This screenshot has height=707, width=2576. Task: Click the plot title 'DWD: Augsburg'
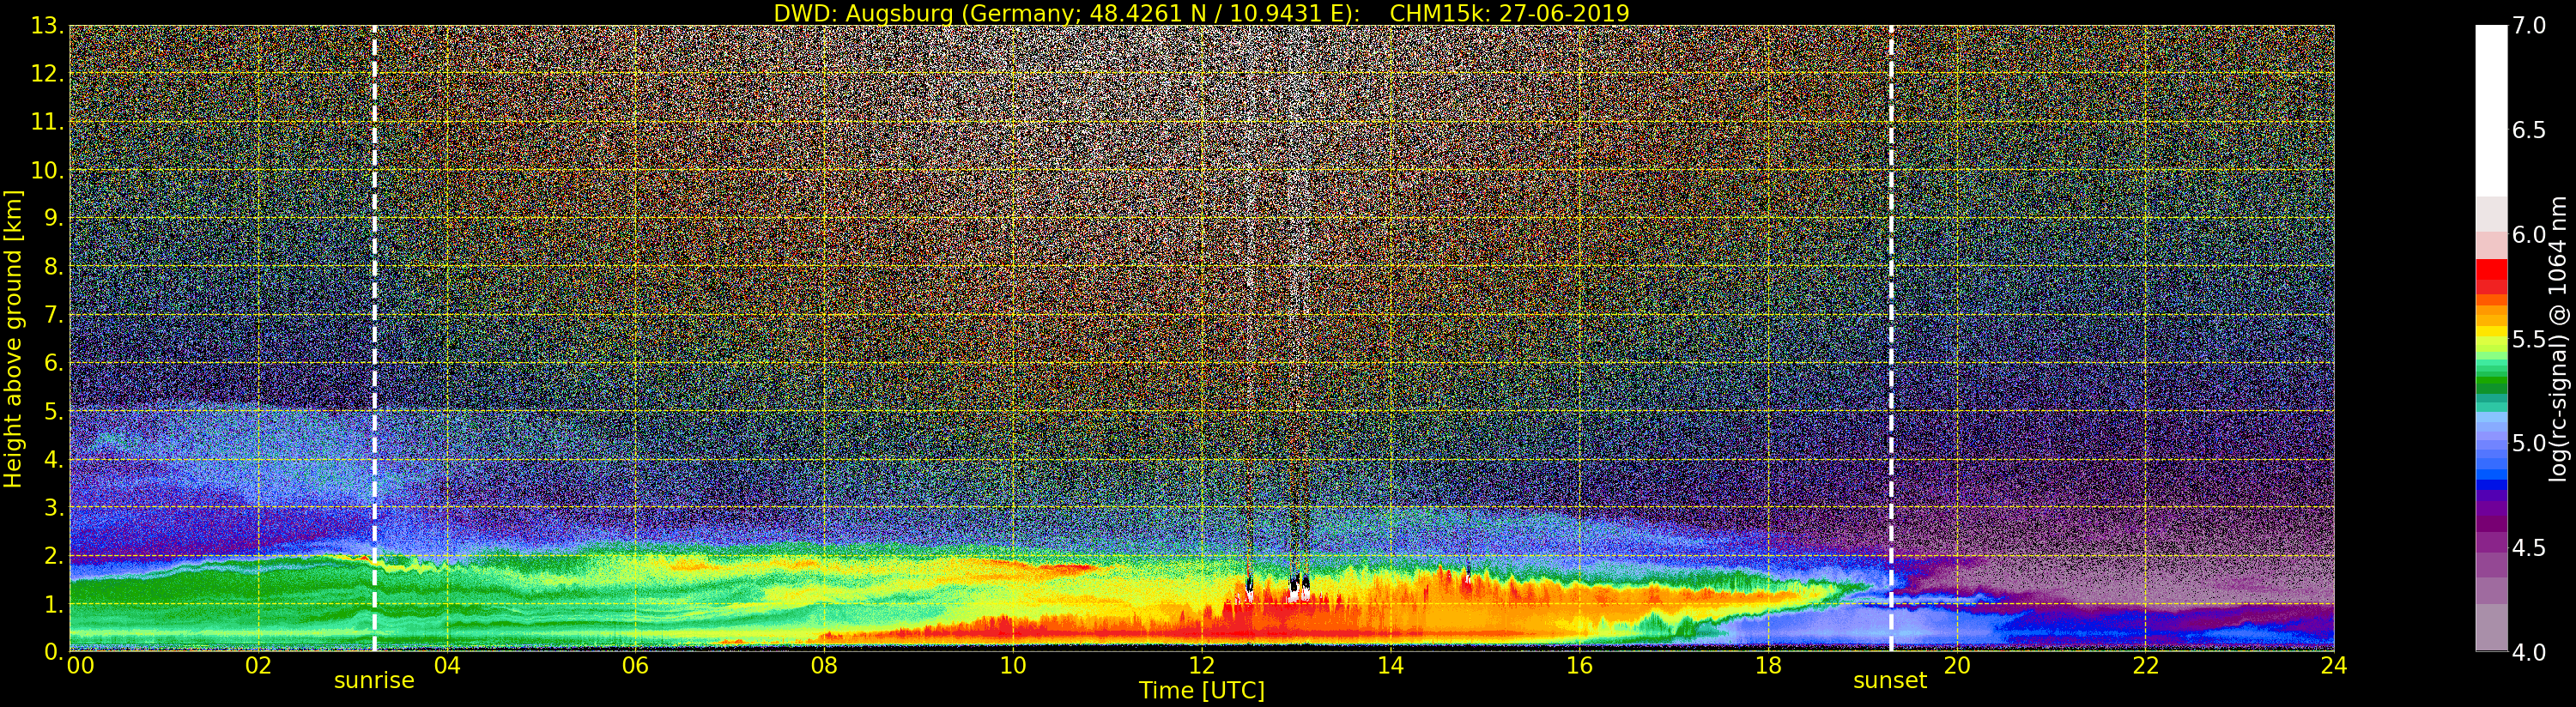863,13
